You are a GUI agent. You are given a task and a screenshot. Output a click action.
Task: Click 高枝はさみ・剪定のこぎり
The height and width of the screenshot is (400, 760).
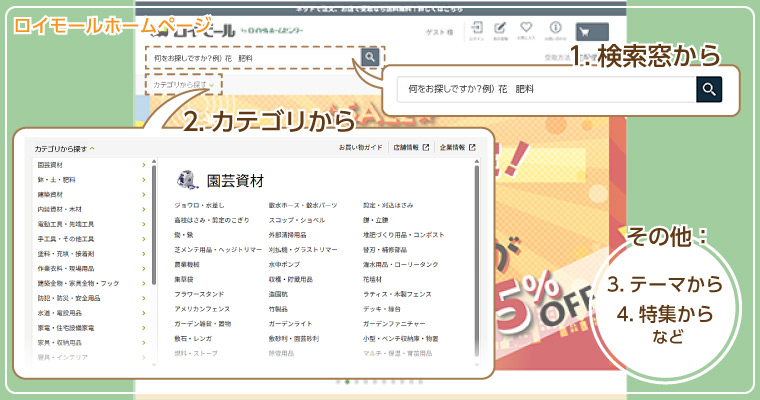click(x=212, y=220)
